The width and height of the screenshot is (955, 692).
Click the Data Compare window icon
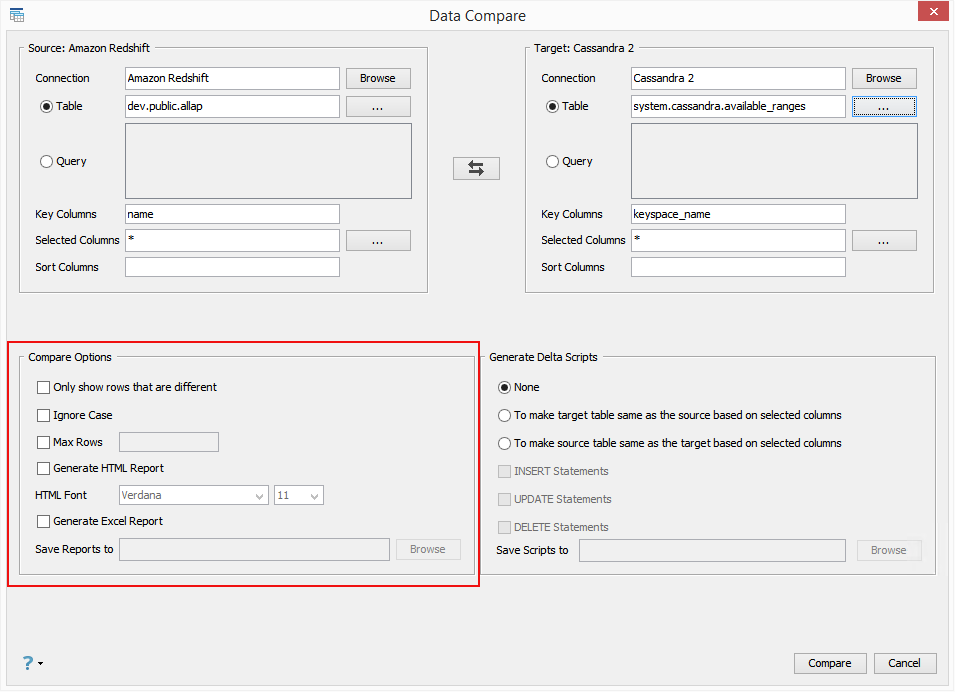tap(17, 14)
